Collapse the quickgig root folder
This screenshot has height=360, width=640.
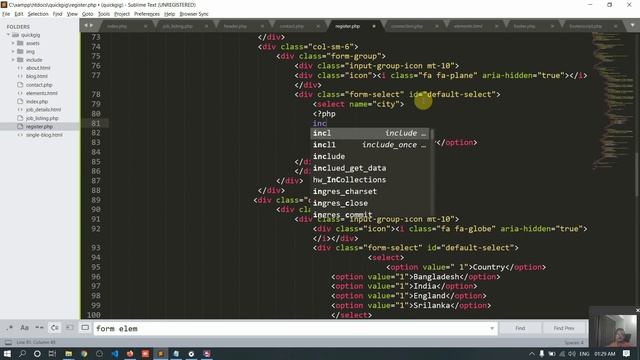pos(8,35)
